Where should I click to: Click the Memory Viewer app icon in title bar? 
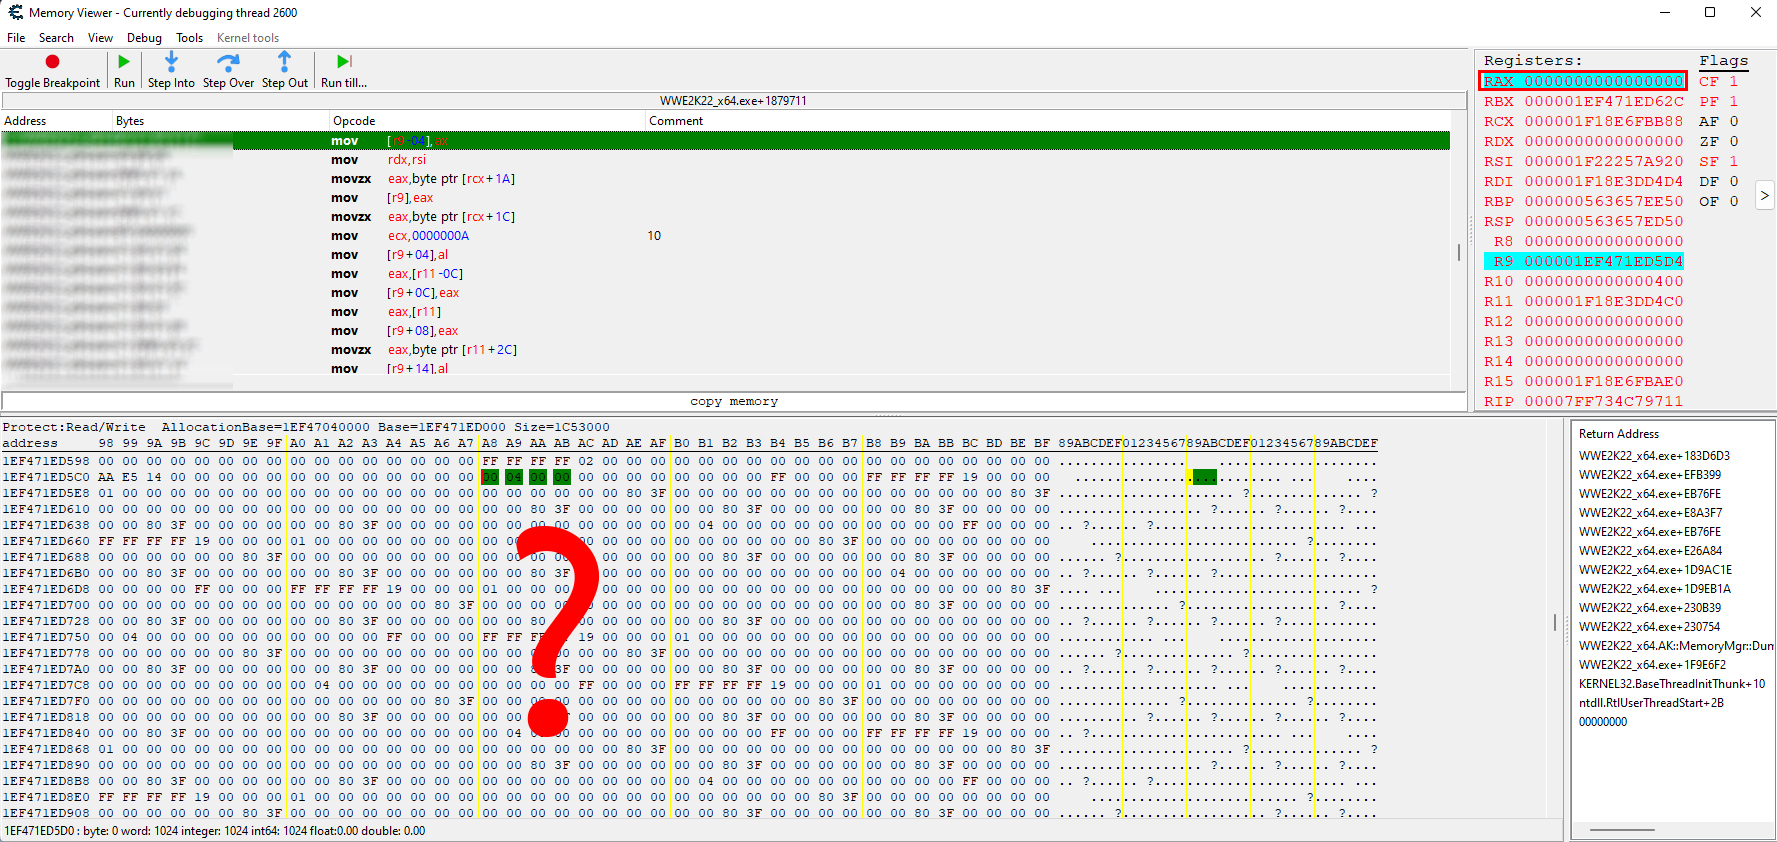15,13
